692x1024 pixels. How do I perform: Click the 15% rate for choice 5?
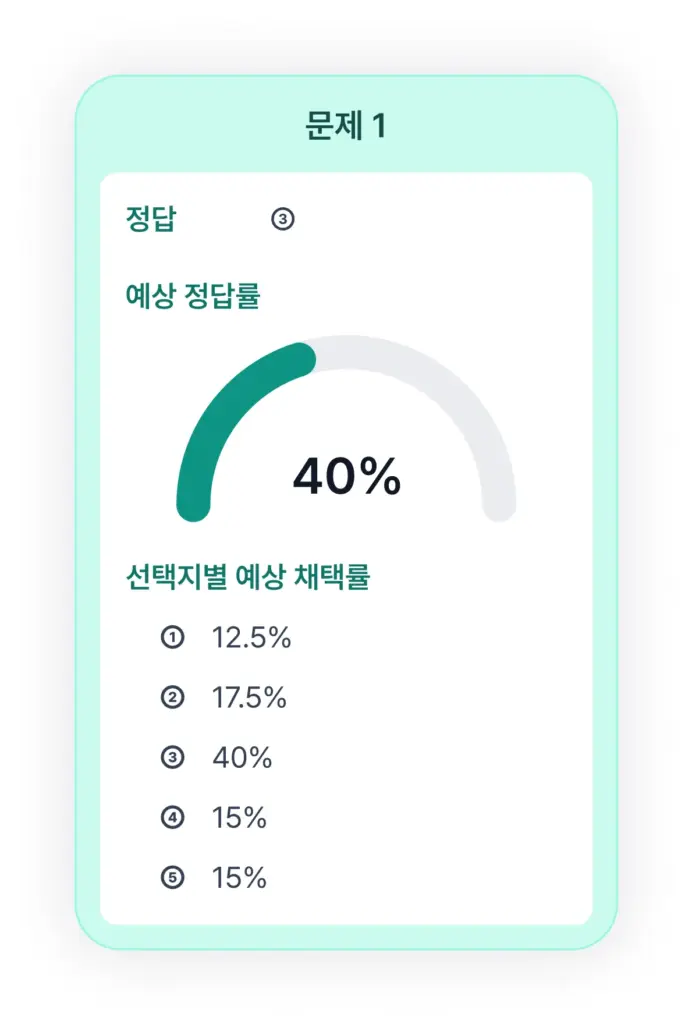[239, 878]
